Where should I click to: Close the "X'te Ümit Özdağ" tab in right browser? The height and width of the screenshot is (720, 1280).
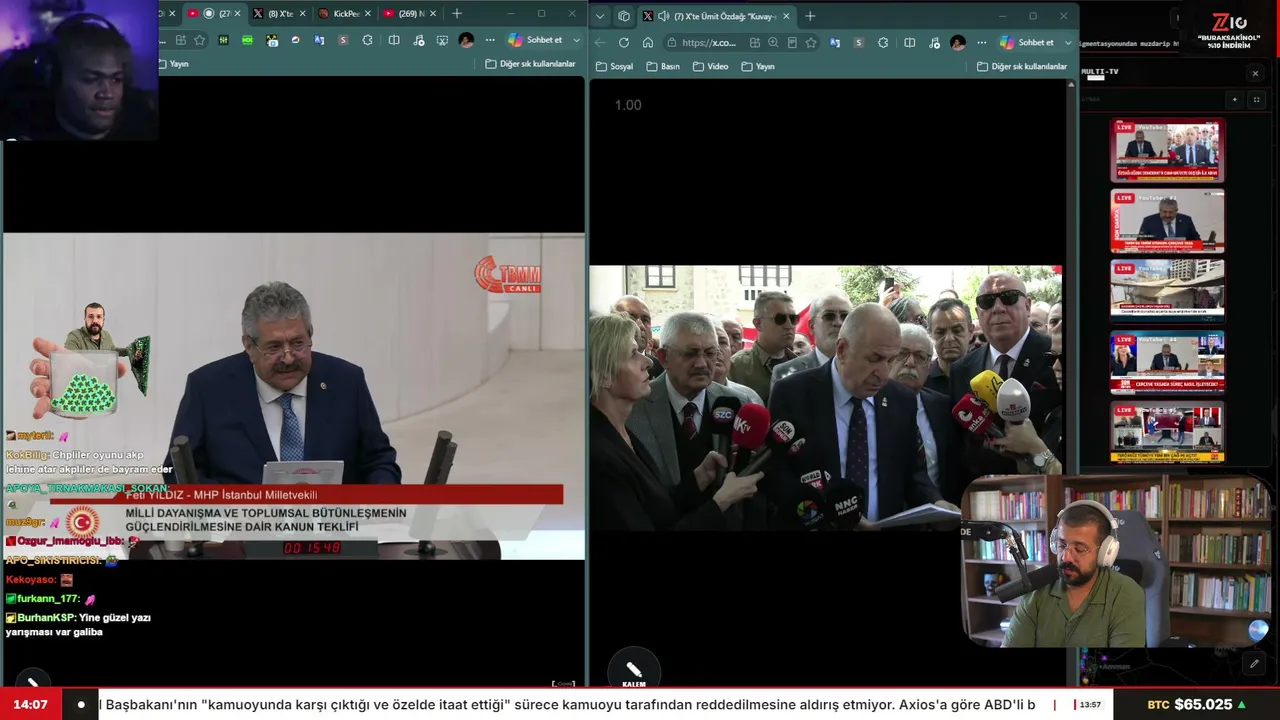click(784, 16)
